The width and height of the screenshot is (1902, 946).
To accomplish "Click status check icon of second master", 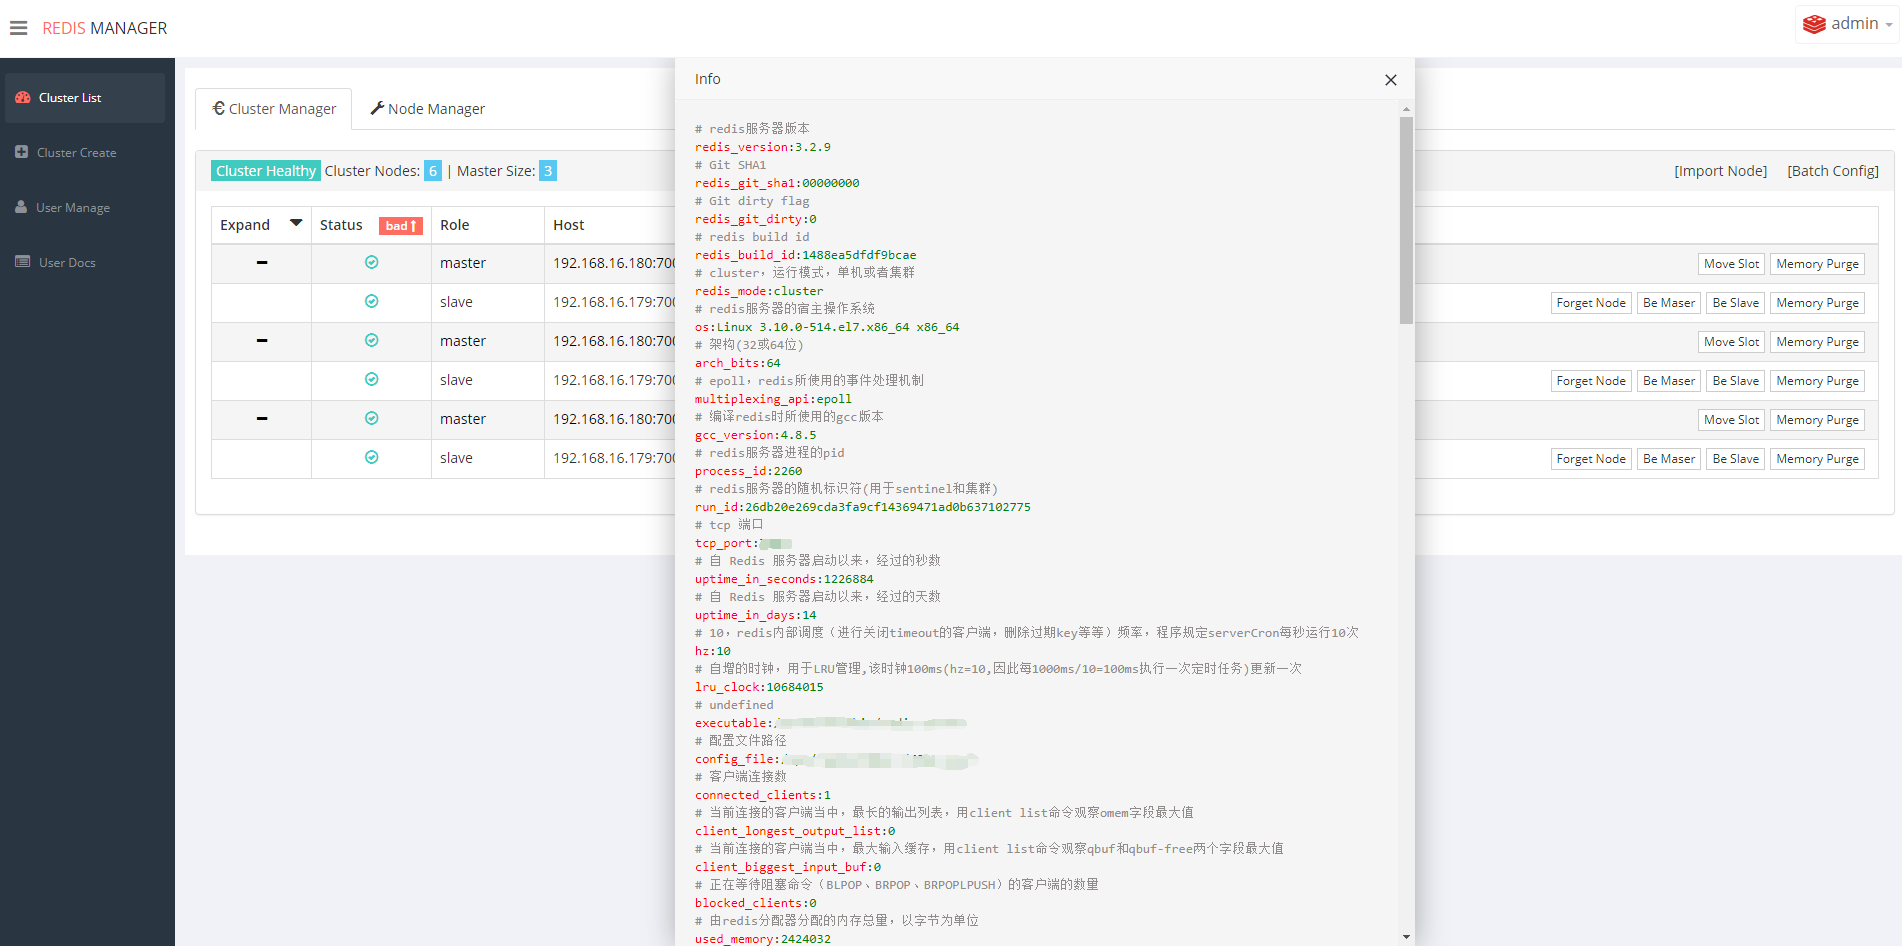I will (372, 340).
